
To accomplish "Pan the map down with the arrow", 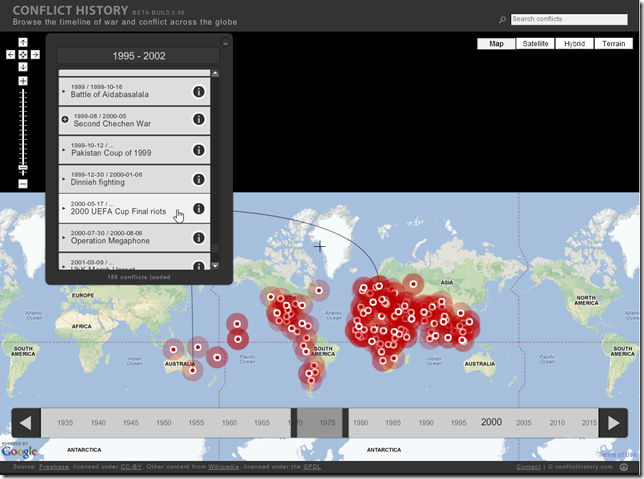I will point(23,67).
